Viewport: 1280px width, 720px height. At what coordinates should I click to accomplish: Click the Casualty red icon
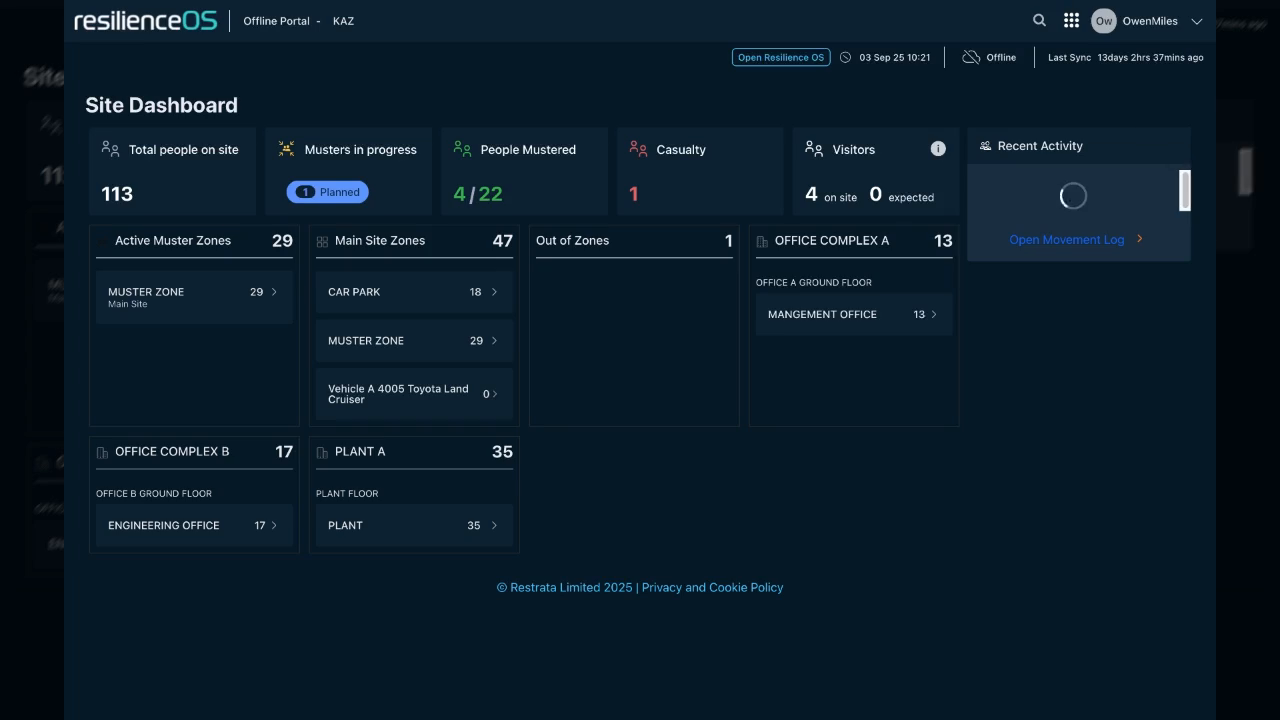[x=638, y=149]
